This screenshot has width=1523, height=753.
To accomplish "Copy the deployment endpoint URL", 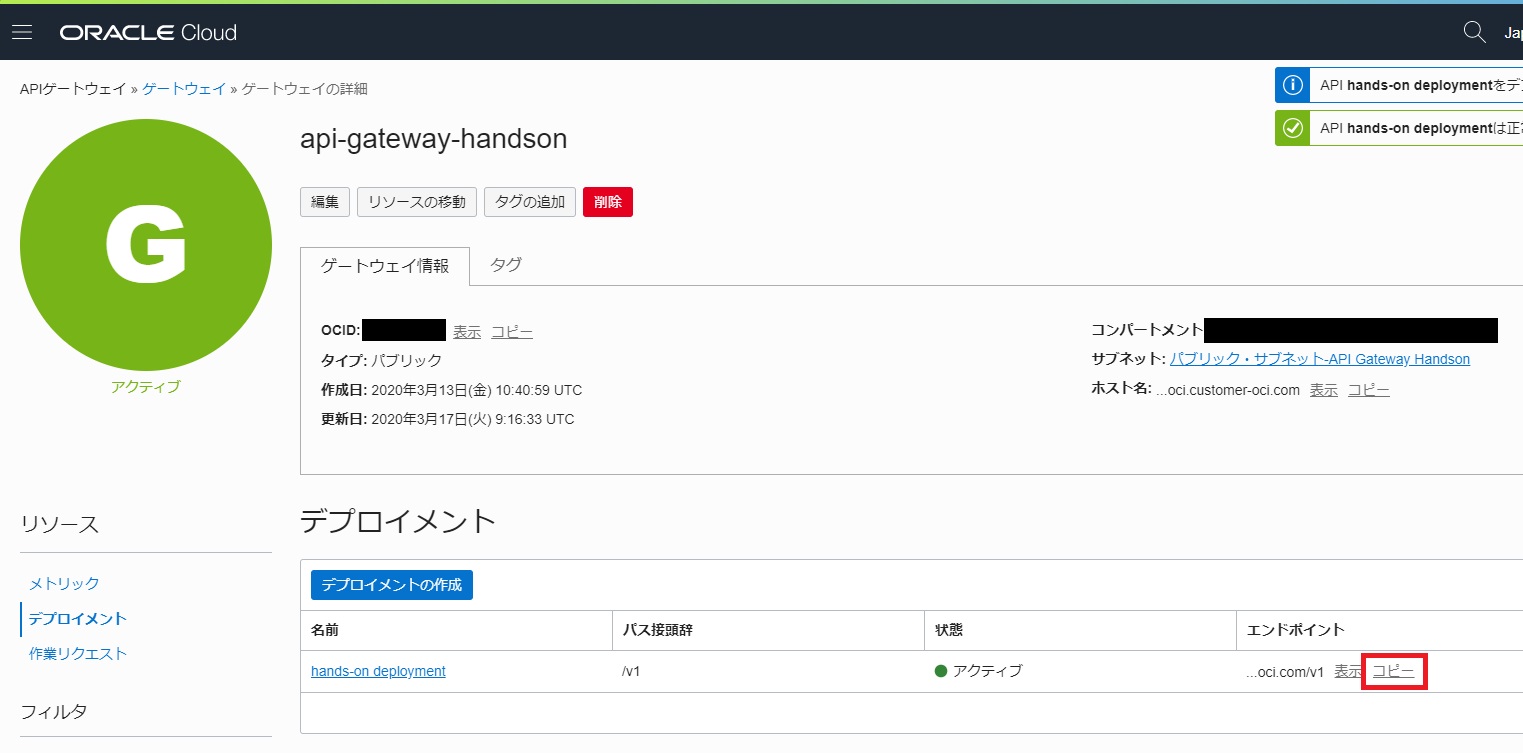I will pyautogui.click(x=1393, y=671).
